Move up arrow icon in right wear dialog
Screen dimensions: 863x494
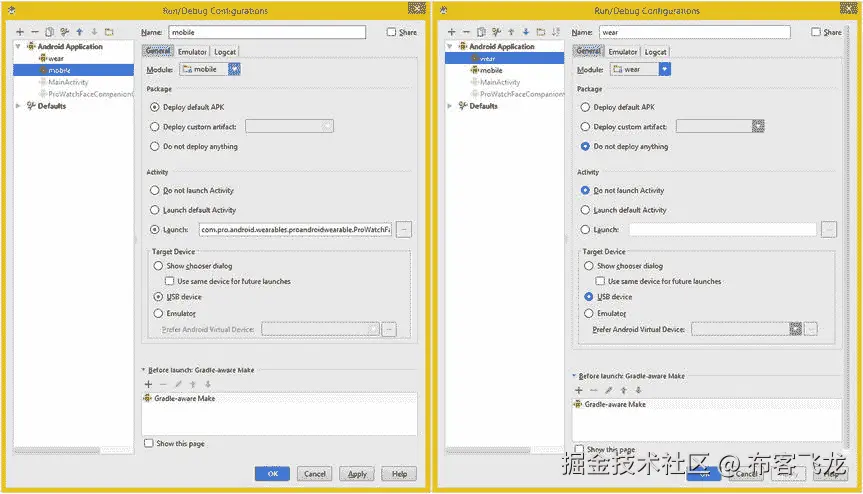point(511,32)
